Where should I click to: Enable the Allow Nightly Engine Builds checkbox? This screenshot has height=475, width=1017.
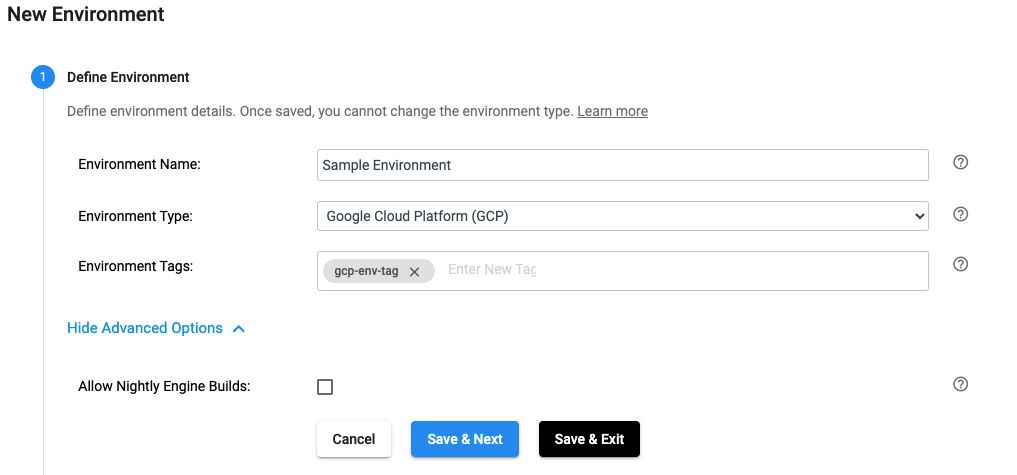(x=325, y=387)
